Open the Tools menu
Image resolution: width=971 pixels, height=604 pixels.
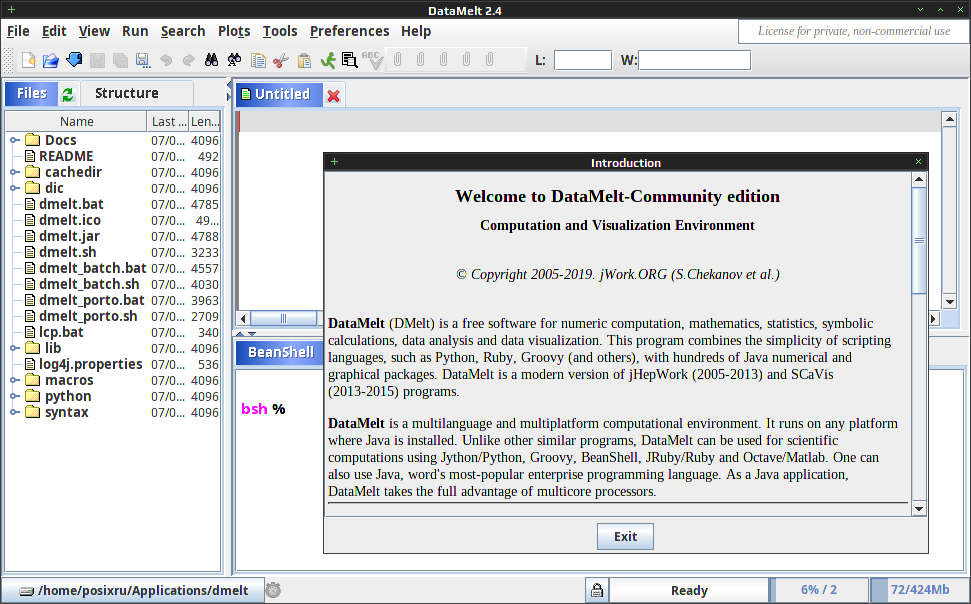point(280,31)
